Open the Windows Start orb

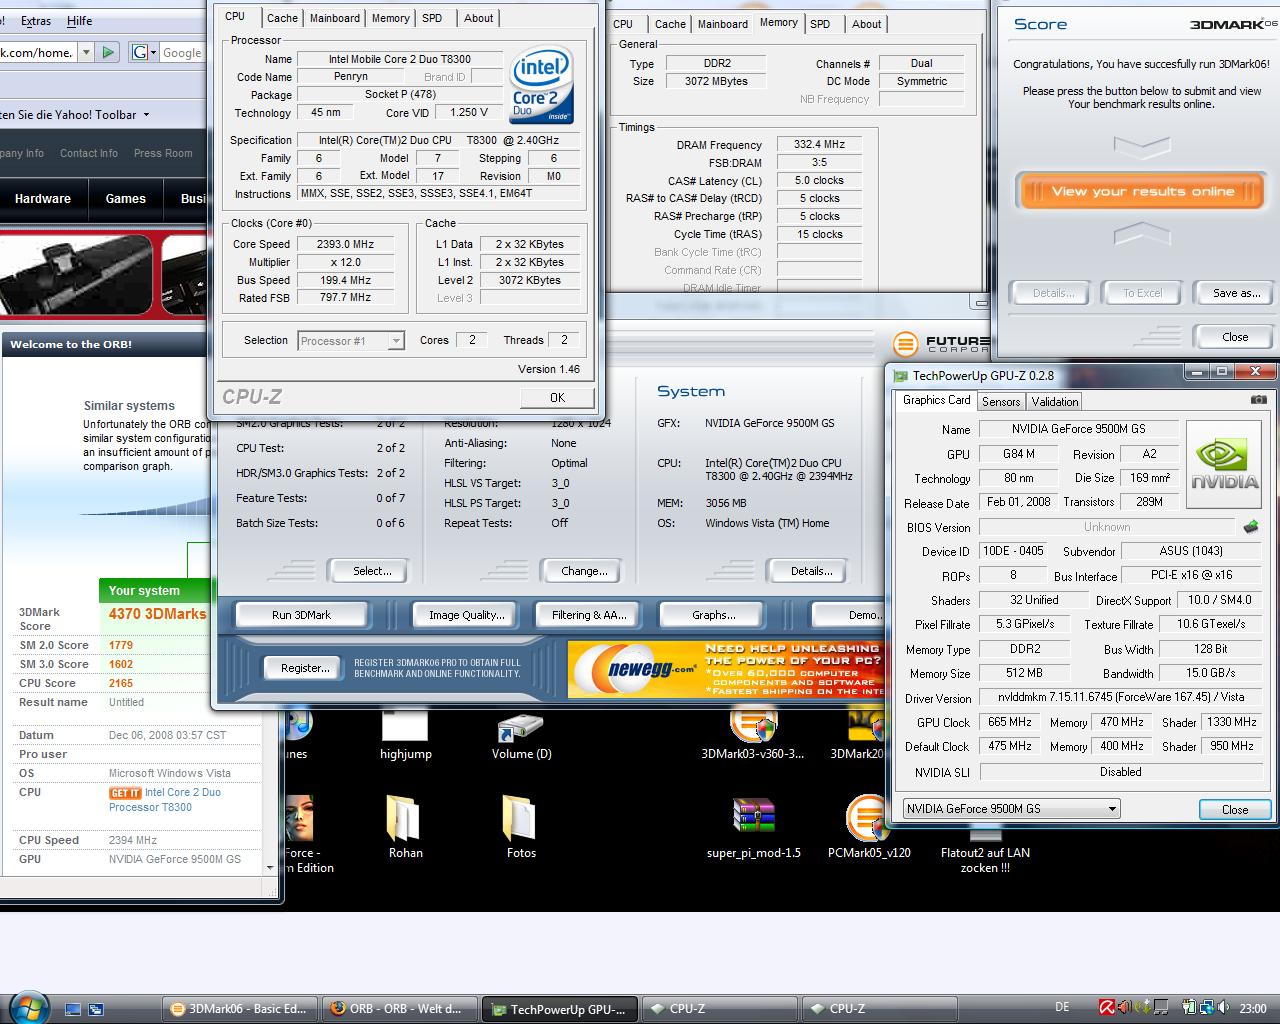pyautogui.click(x=27, y=1007)
